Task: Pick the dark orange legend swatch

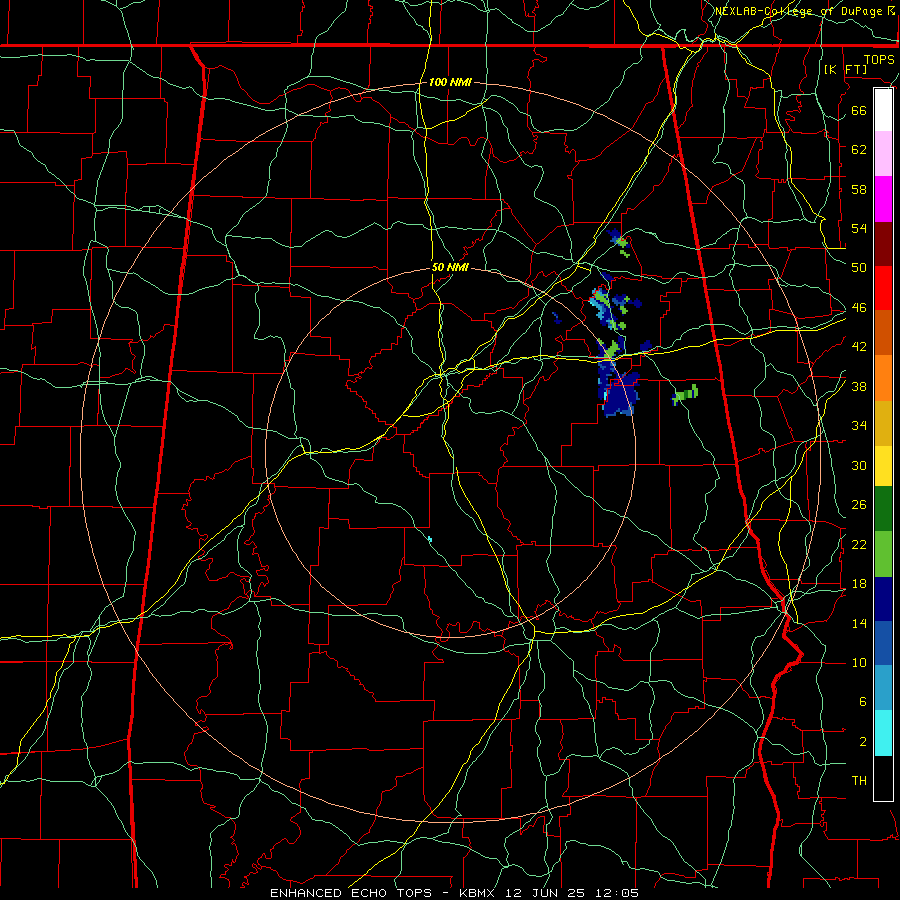Action: 883,332
